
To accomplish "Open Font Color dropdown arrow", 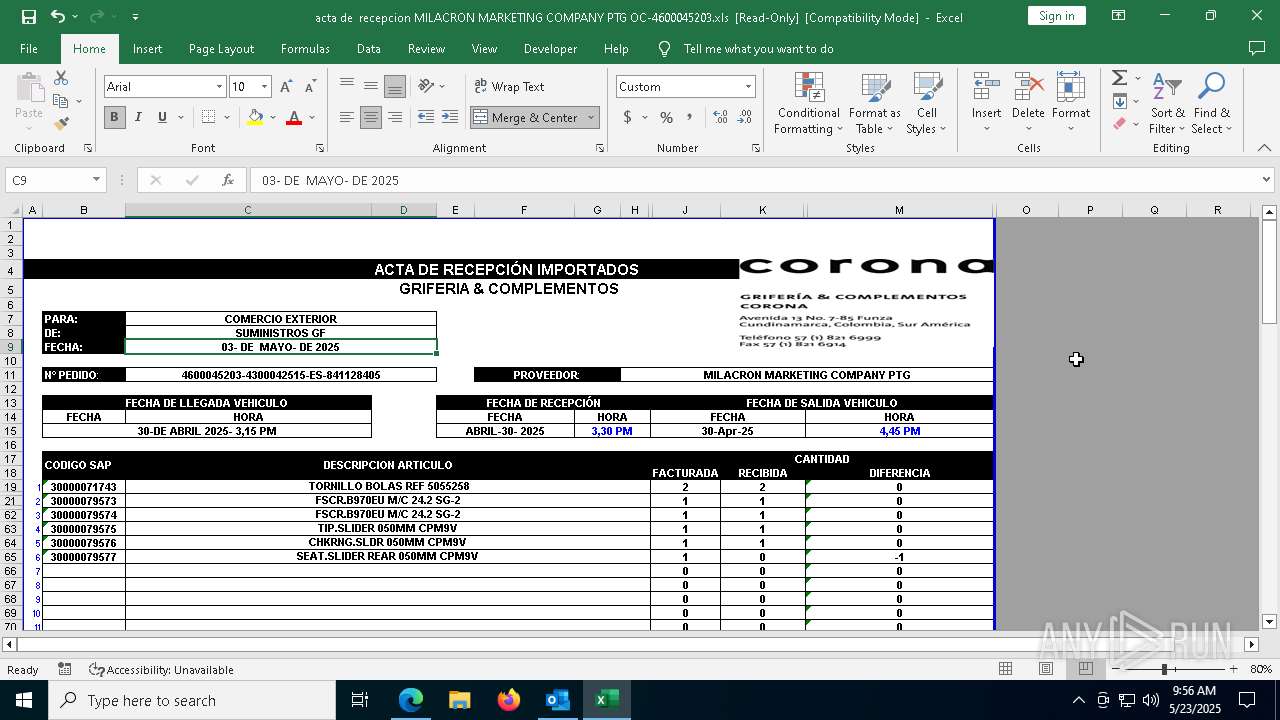I will (x=312, y=117).
